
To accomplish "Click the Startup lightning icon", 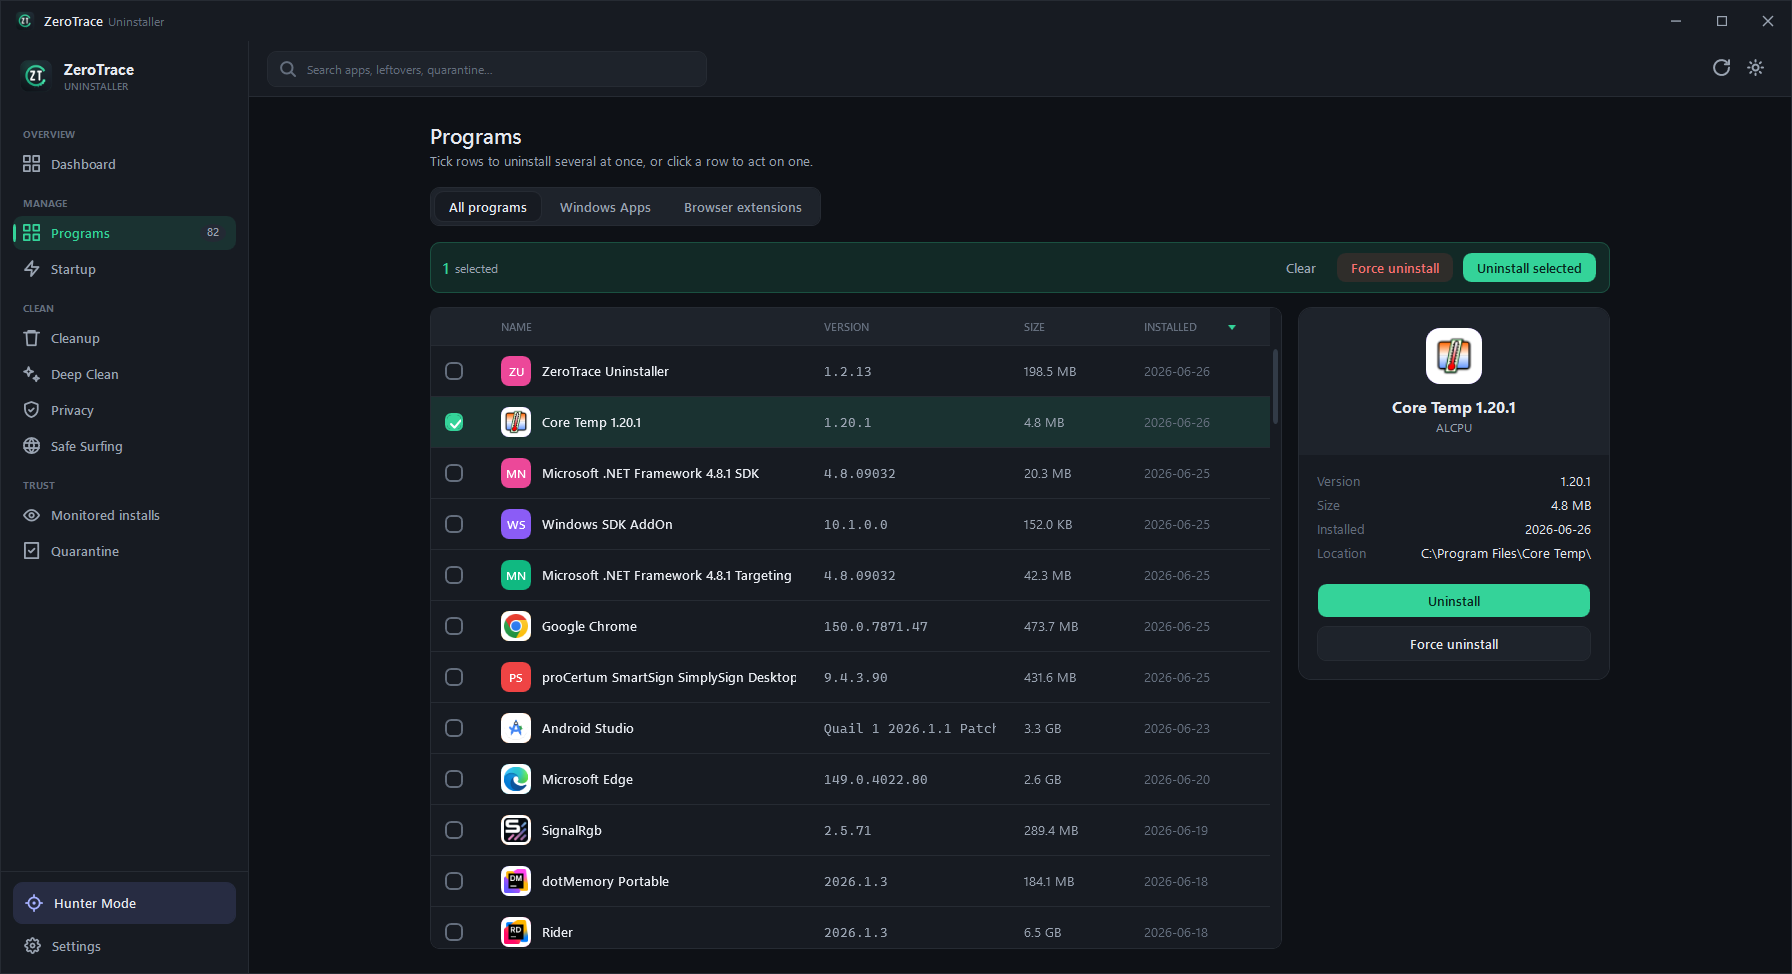I will (32, 269).
